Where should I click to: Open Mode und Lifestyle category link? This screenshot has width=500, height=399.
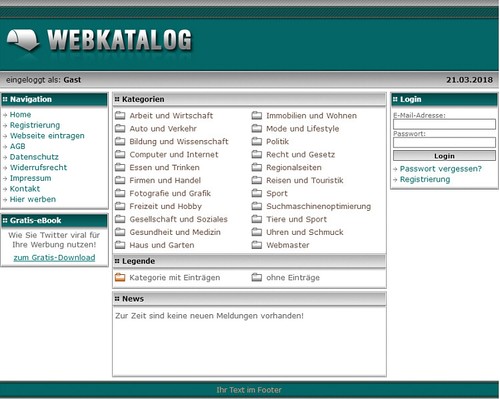click(x=303, y=129)
